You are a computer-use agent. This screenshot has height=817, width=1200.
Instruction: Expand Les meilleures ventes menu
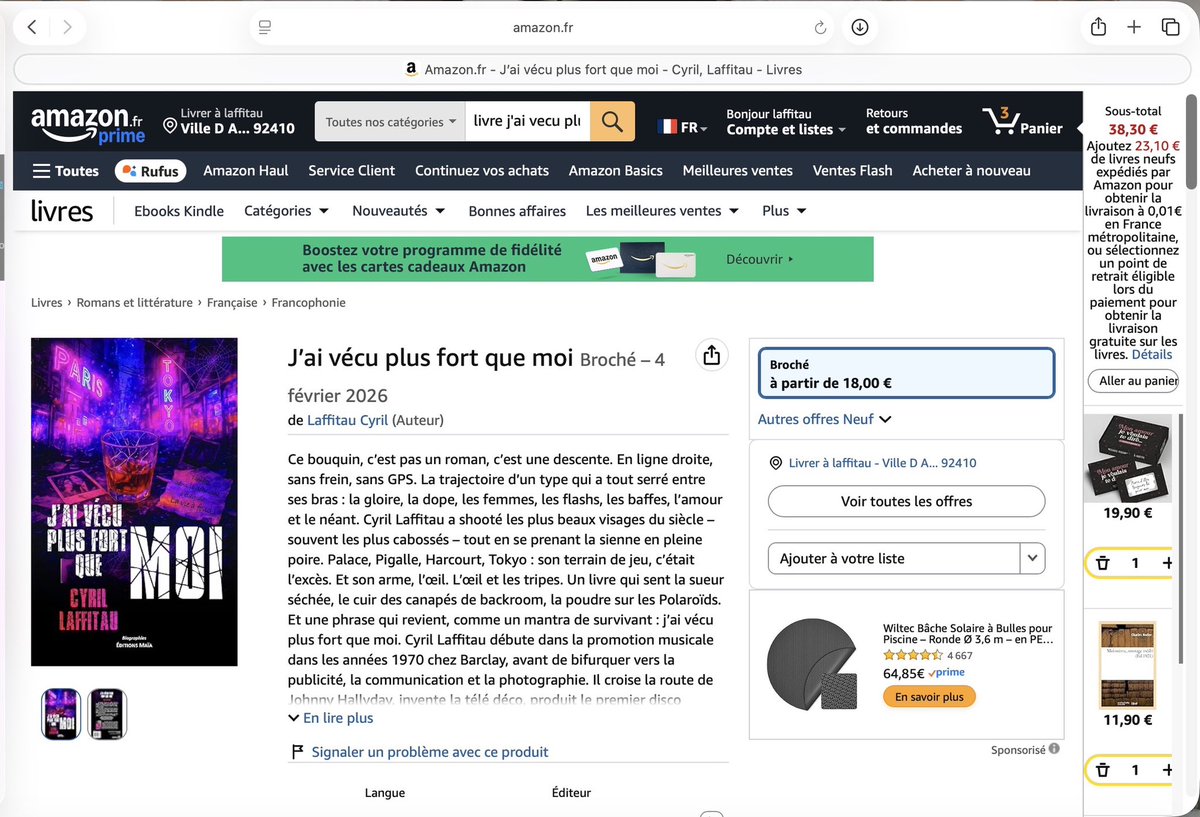[x=662, y=211]
